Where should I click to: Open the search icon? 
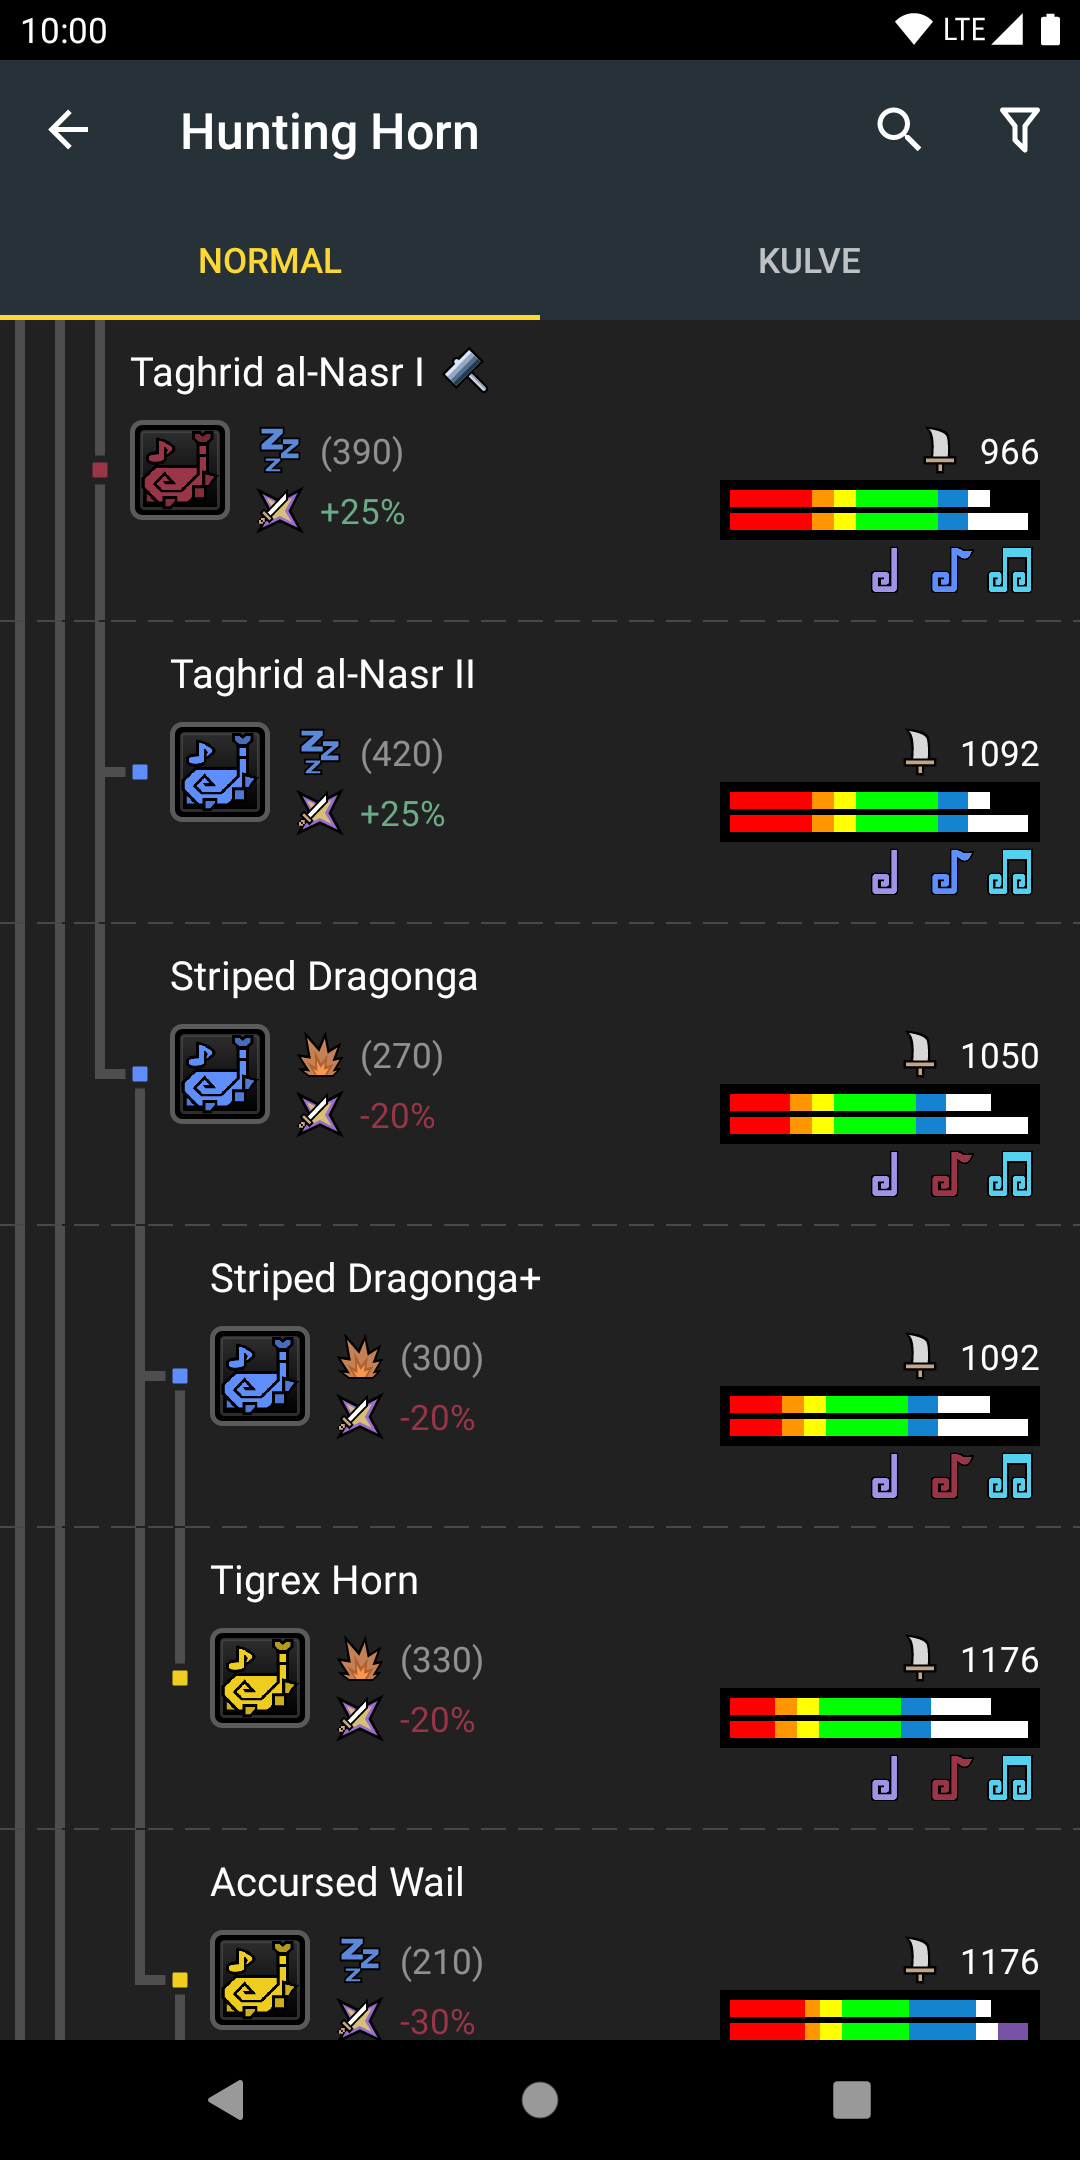click(x=898, y=130)
